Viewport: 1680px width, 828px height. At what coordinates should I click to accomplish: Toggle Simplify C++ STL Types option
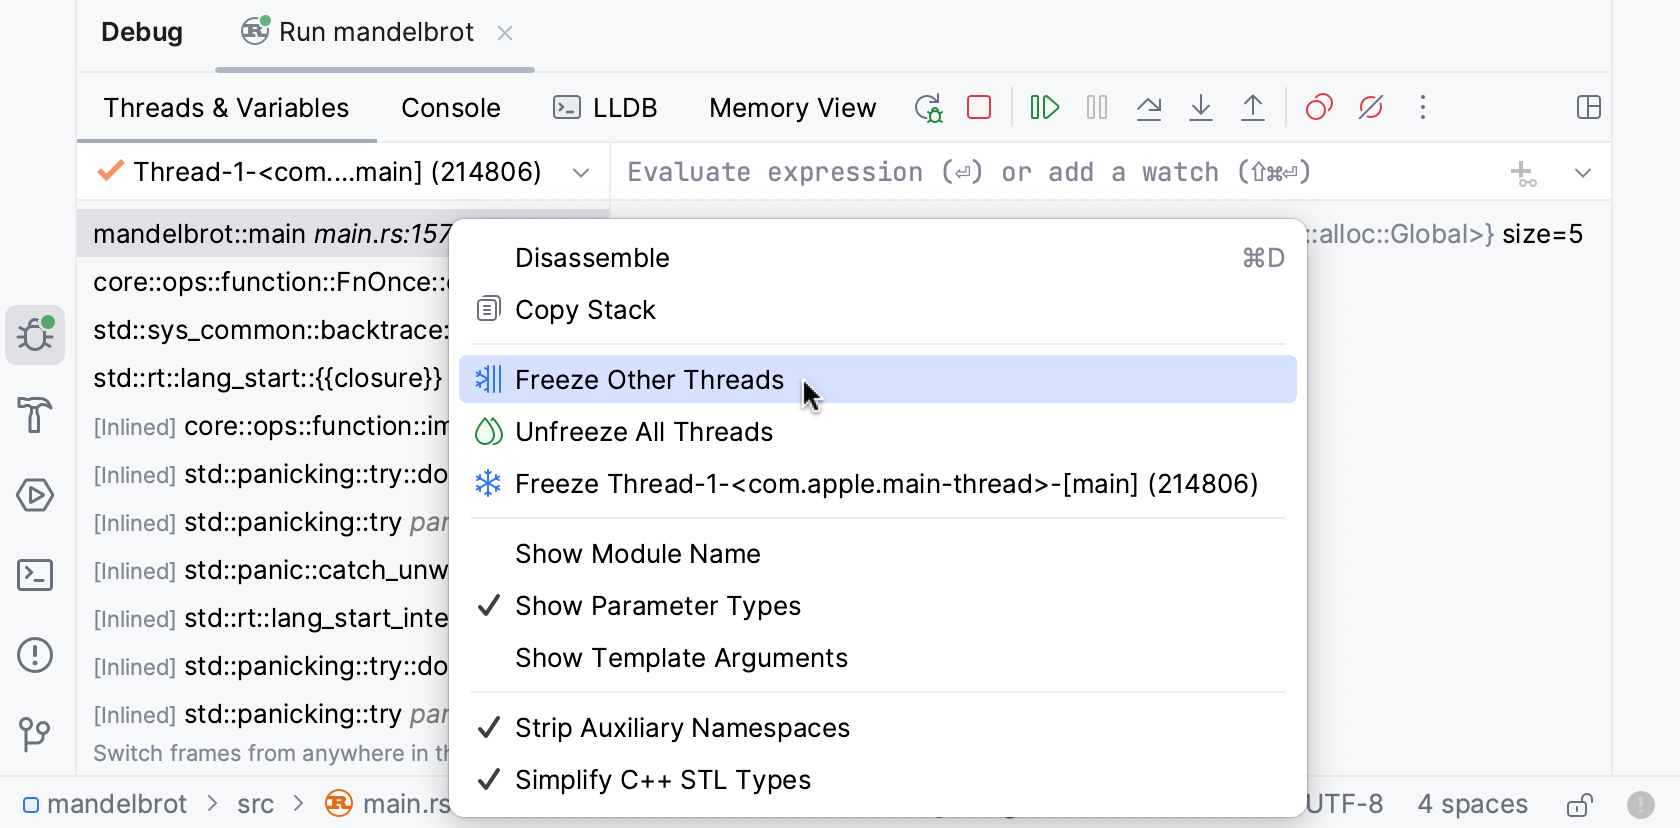[x=663, y=780]
